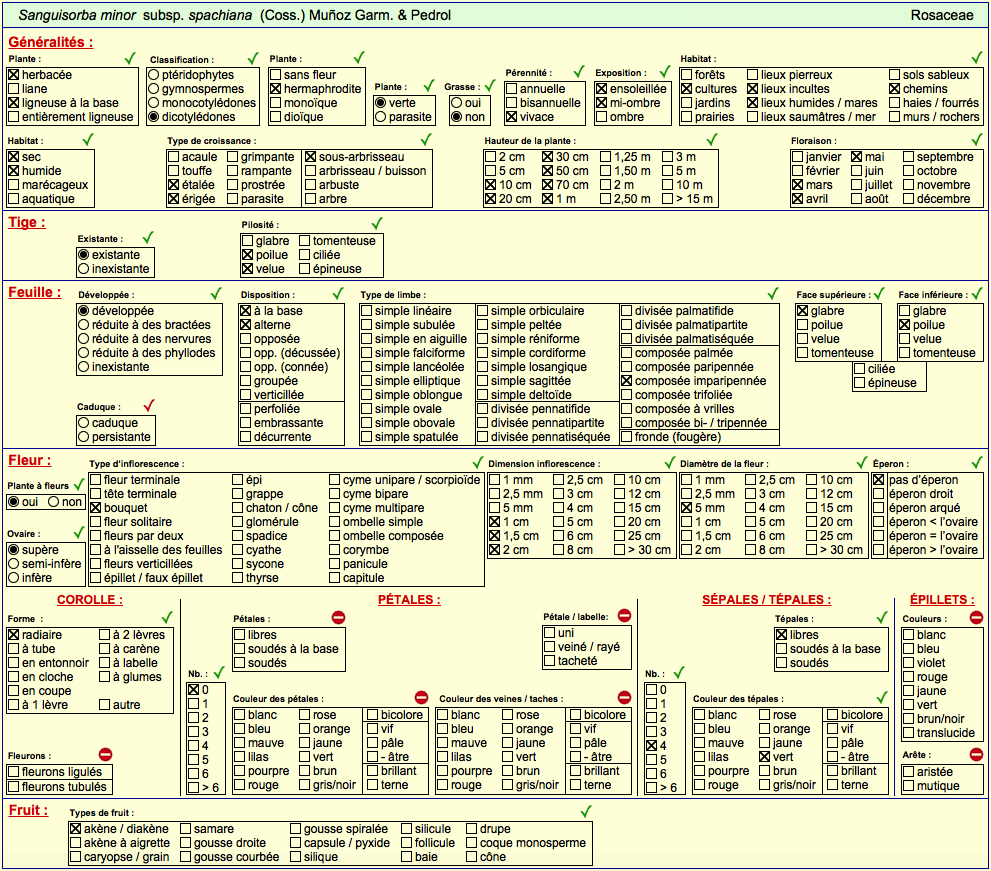The height and width of the screenshot is (871, 991).
Task: Click the checkmark beside Face supérieure
Action: [879, 293]
